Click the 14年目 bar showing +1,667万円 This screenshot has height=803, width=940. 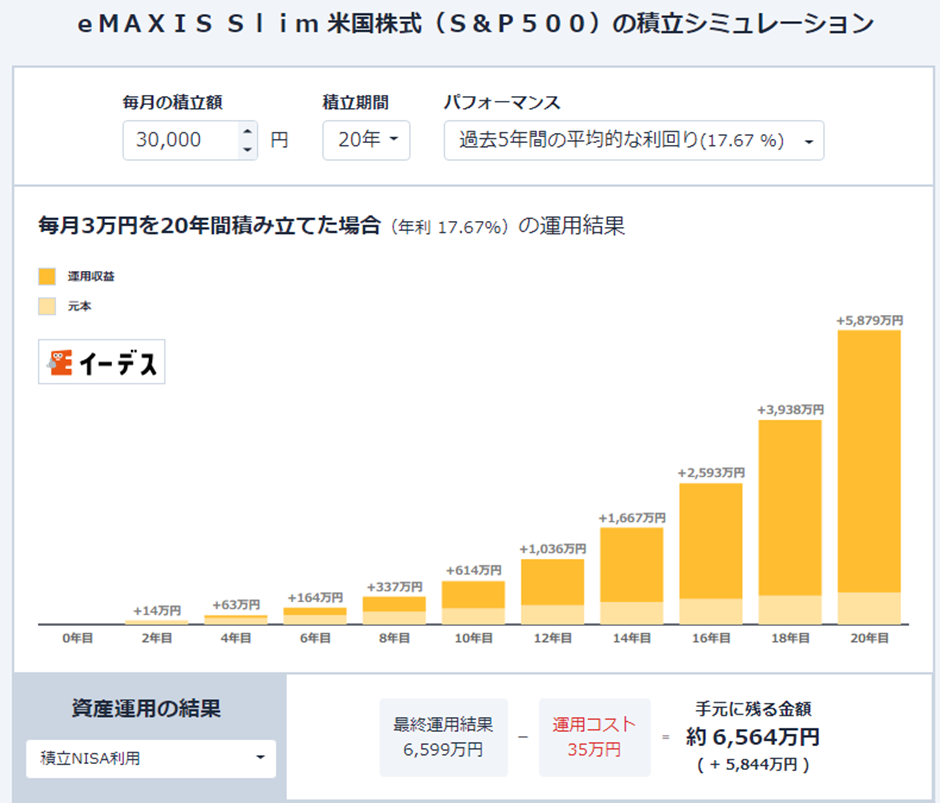tap(632, 575)
